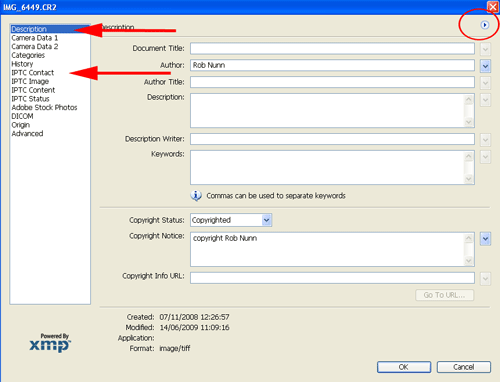Image resolution: width=500 pixels, height=382 pixels.
Task: Click into the Copyright Info URL field
Action: click(332, 278)
